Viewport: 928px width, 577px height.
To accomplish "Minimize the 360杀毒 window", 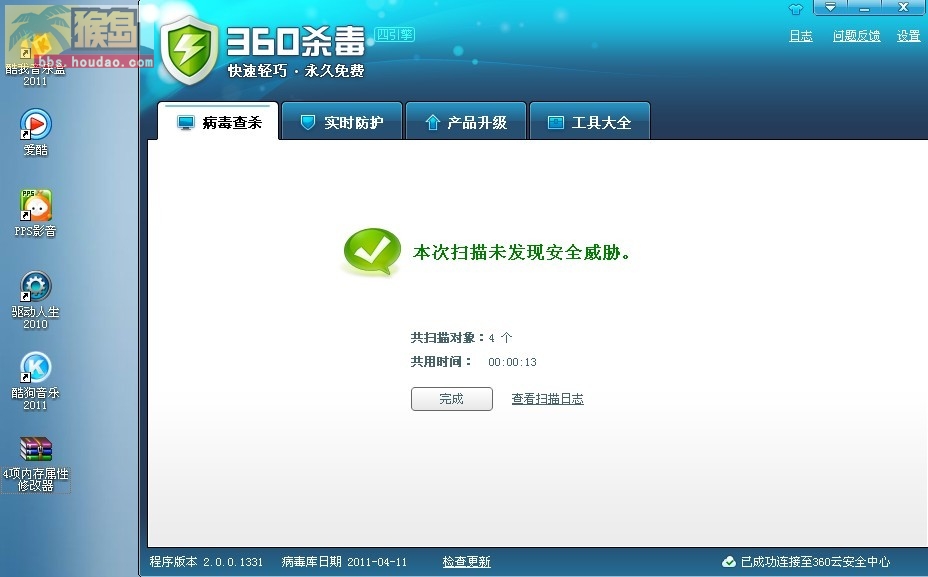I will [865, 7].
